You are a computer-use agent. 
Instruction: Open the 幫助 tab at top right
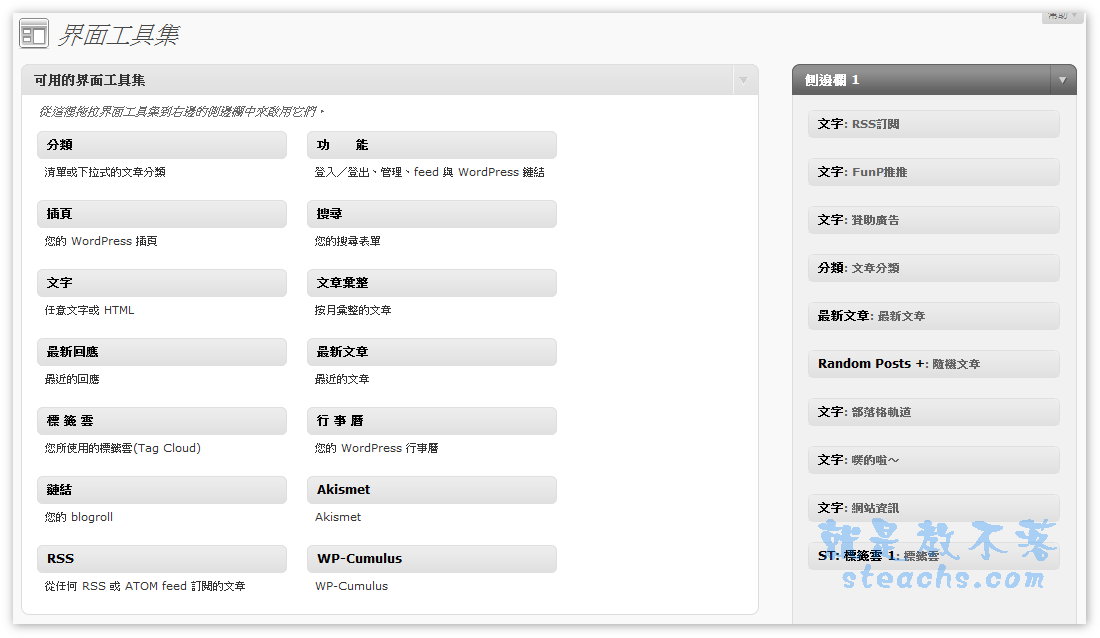coord(1061,16)
